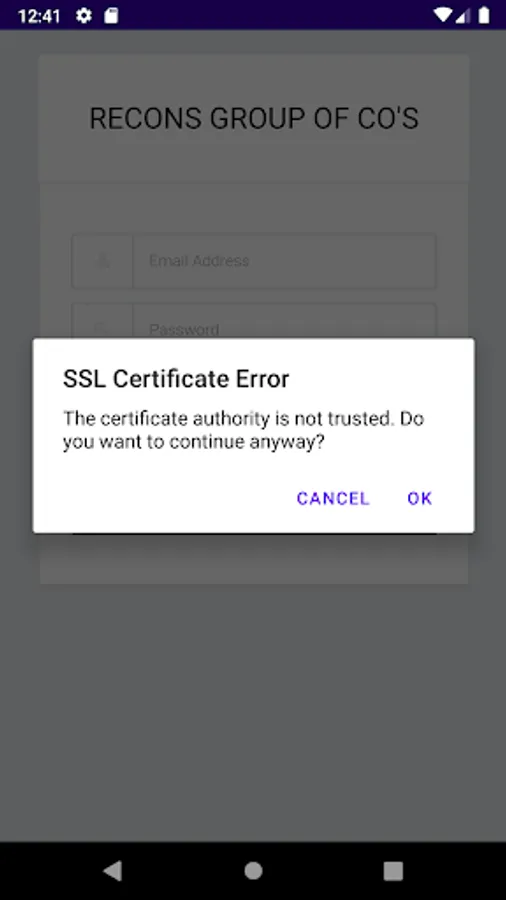
Task: Tap the Android home circle button
Action: pos(253,871)
